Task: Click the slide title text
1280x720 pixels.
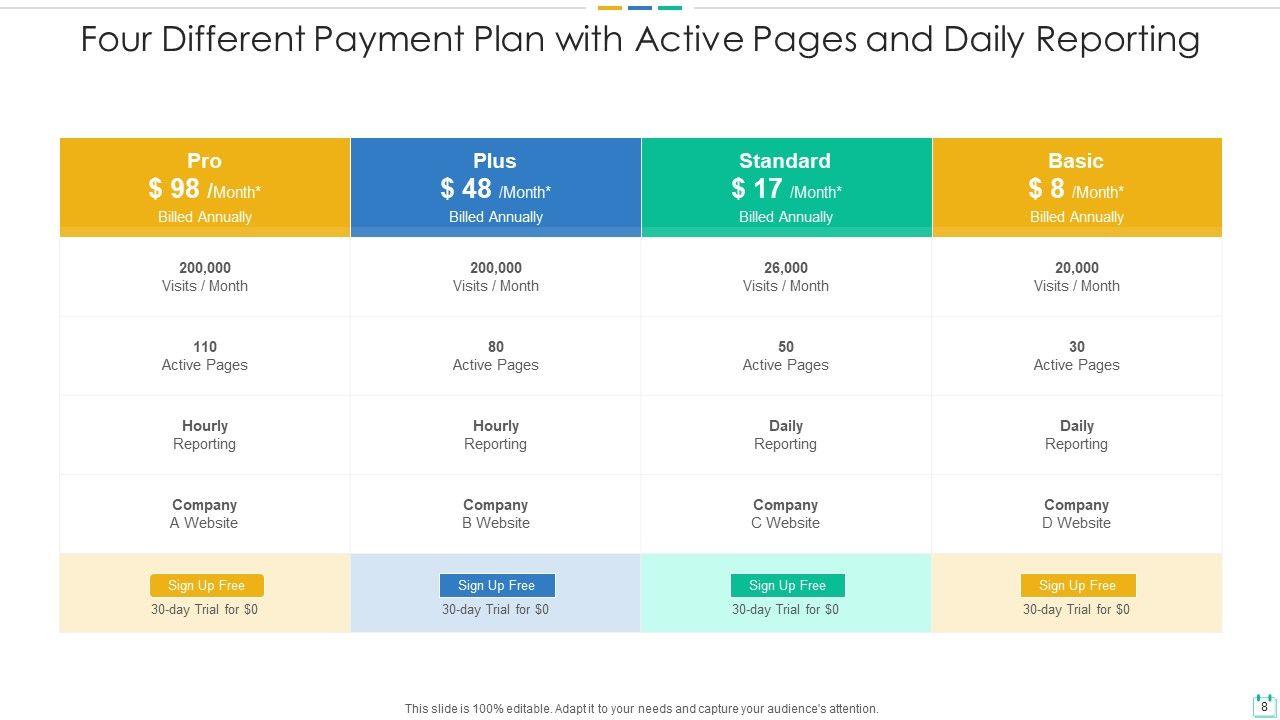Action: (640, 39)
